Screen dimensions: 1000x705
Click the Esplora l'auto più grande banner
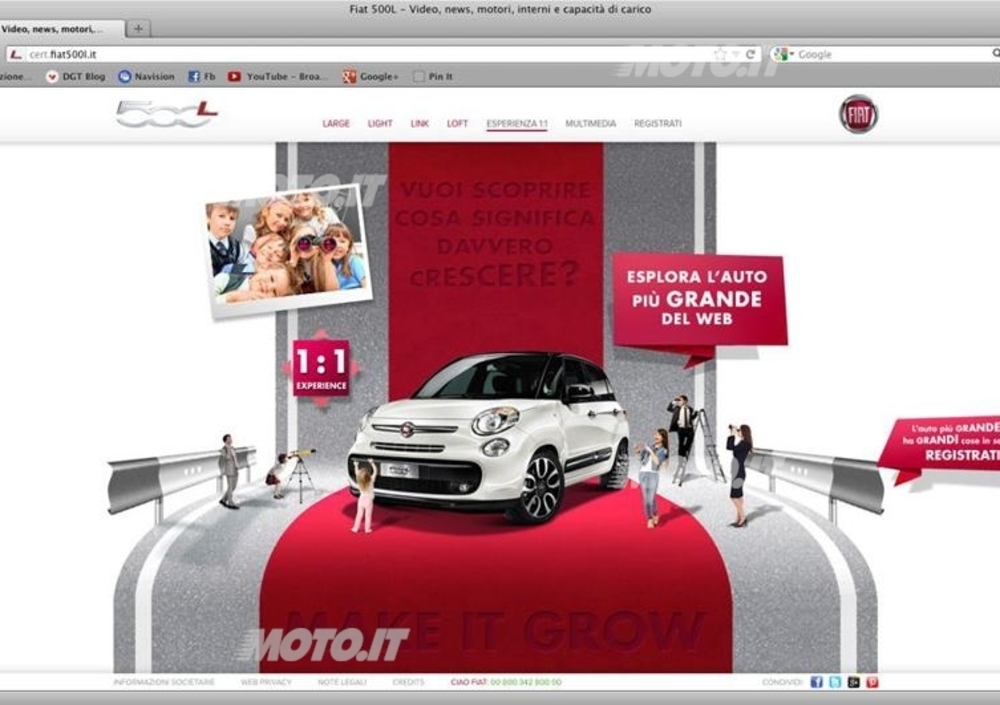(699, 297)
